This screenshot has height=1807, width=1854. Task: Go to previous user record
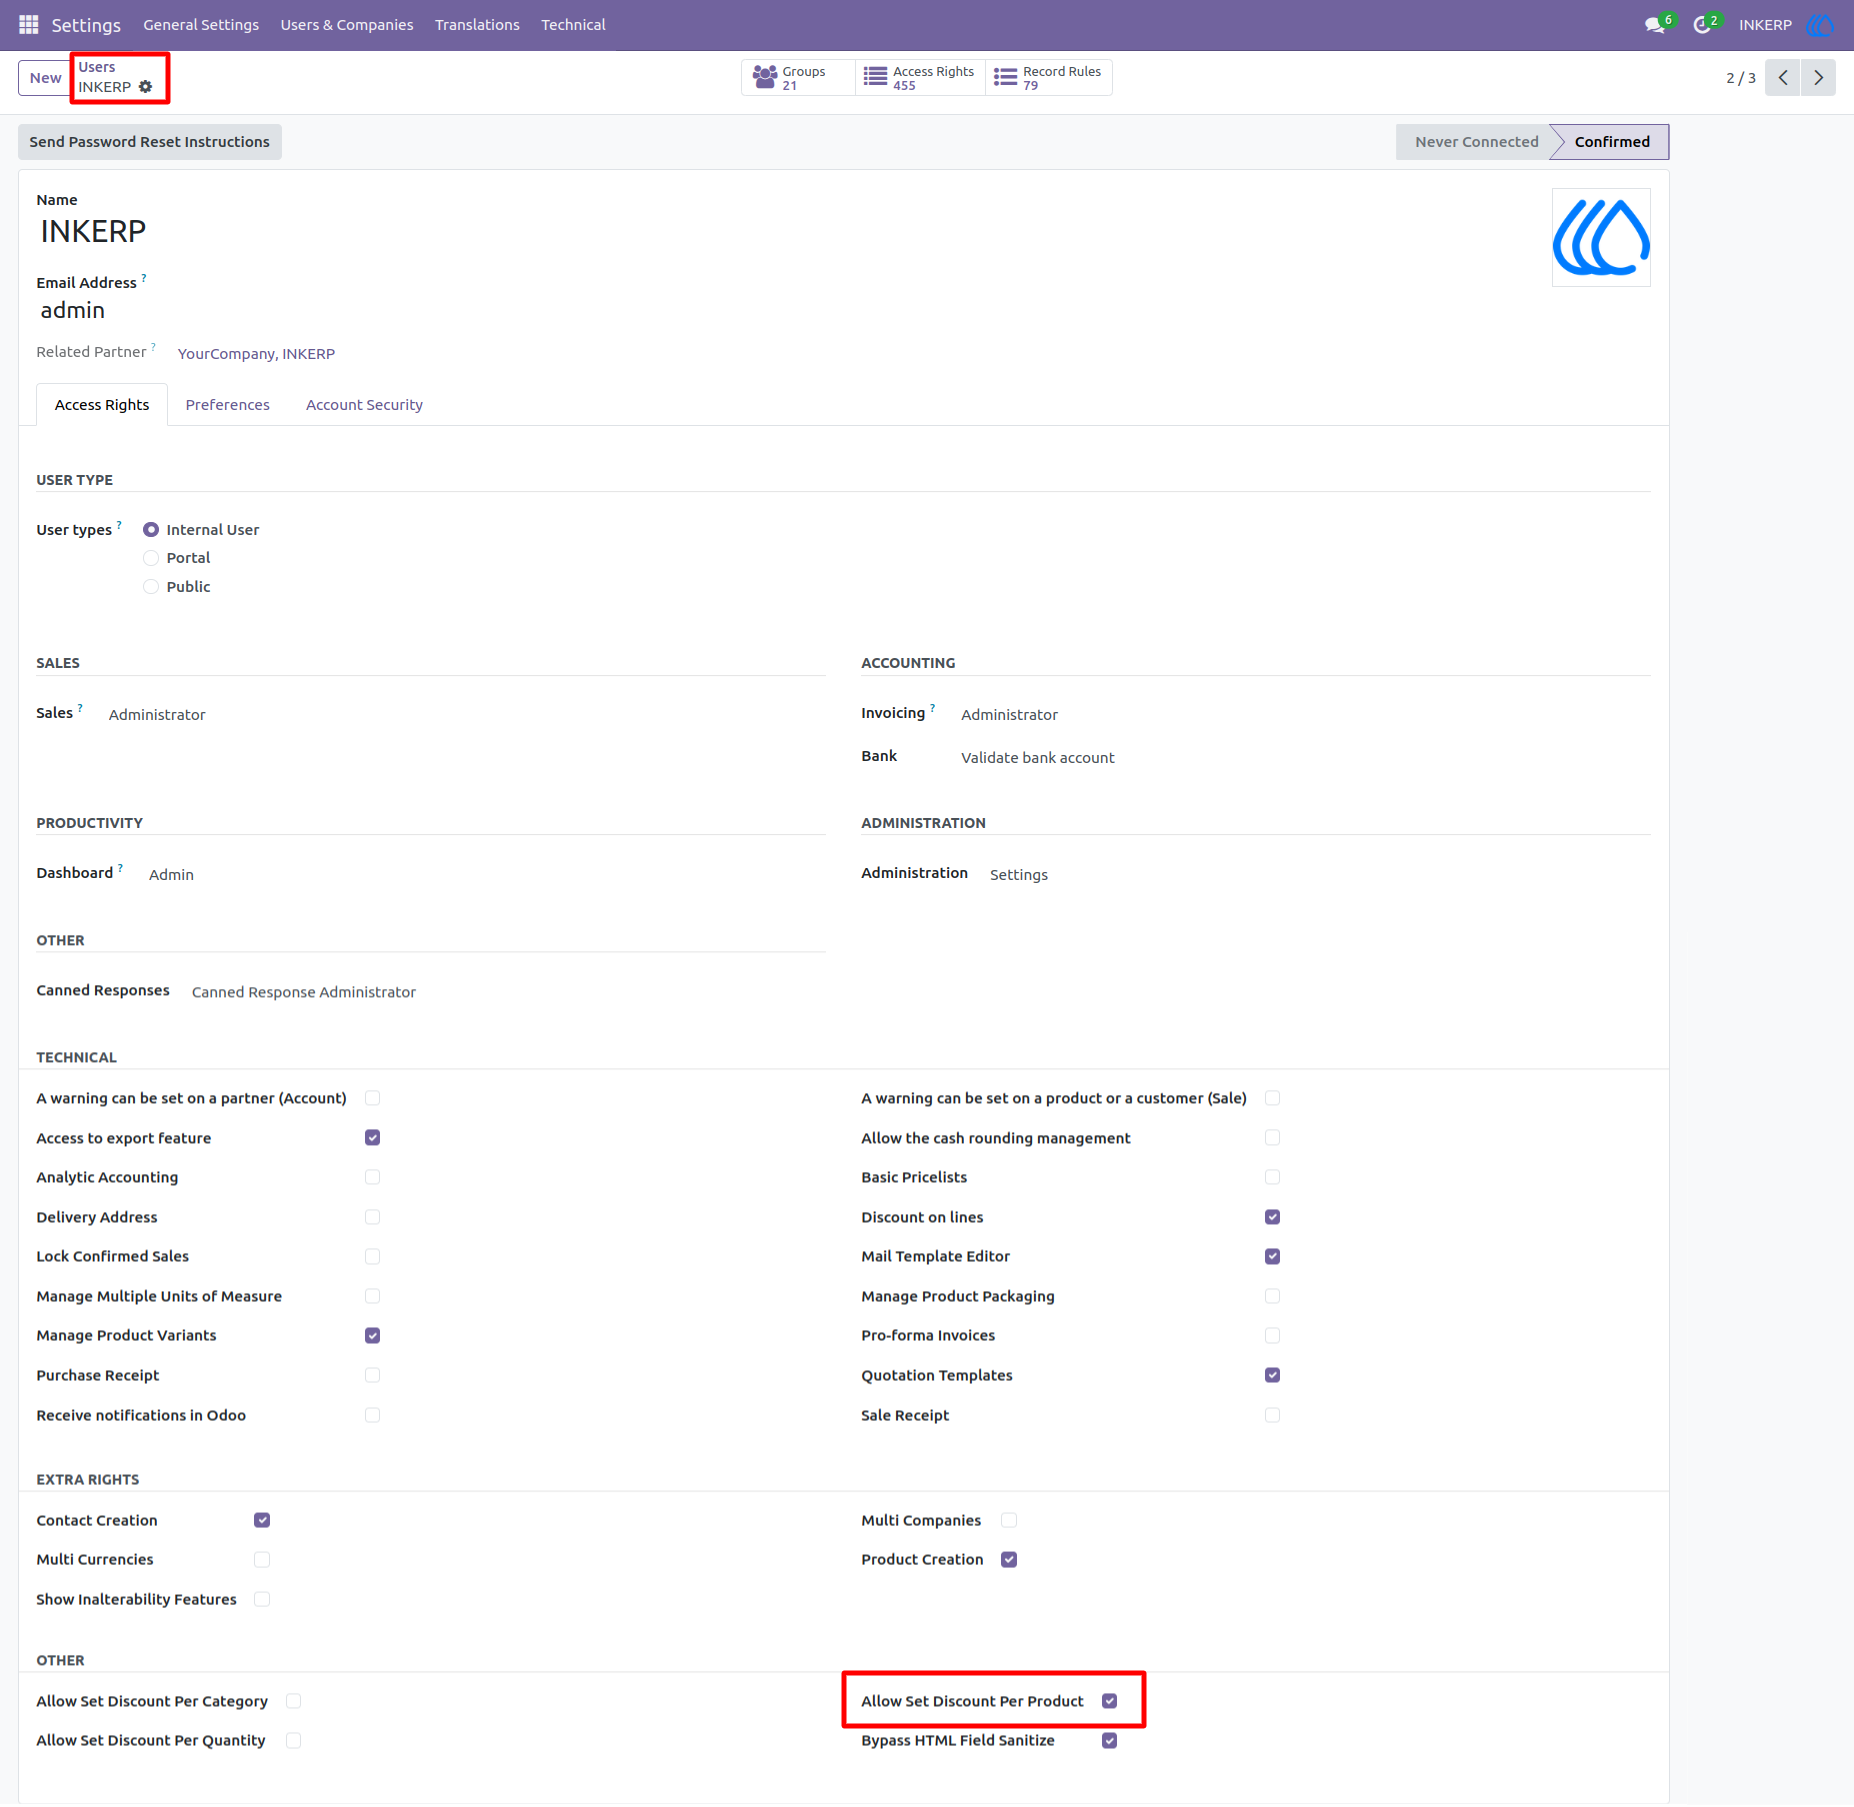point(1782,78)
